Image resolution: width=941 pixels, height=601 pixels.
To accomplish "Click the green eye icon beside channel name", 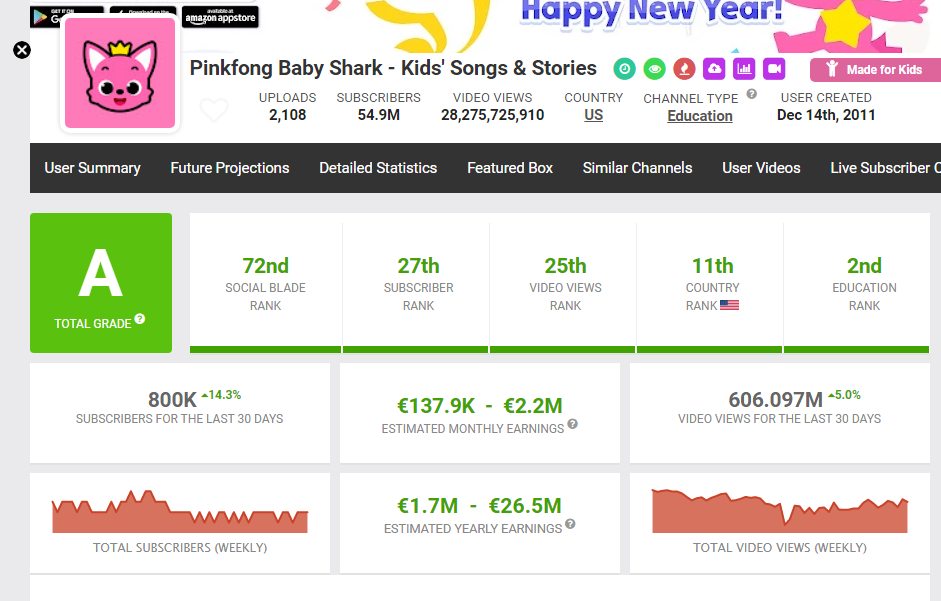I will [654, 69].
